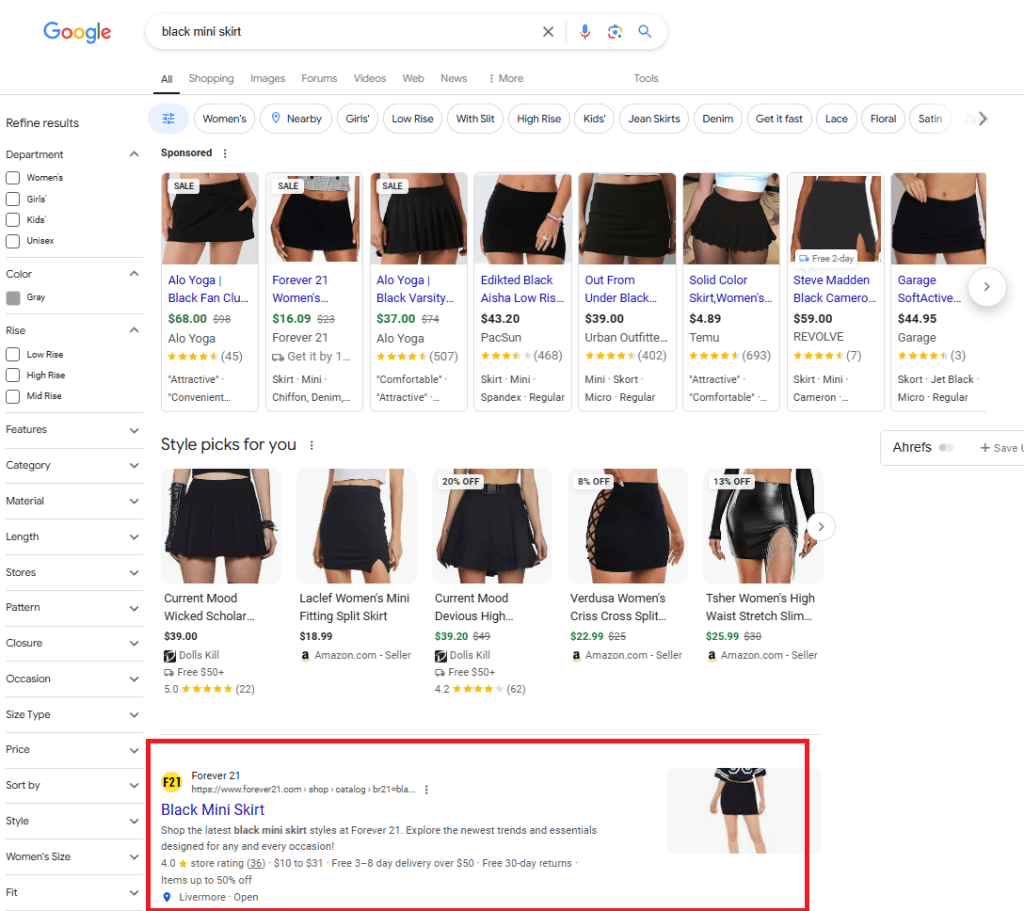This screenshot has width=1024, height=911.
Task: Clear the search box with X icon
Action: click(x=548, y=32)
